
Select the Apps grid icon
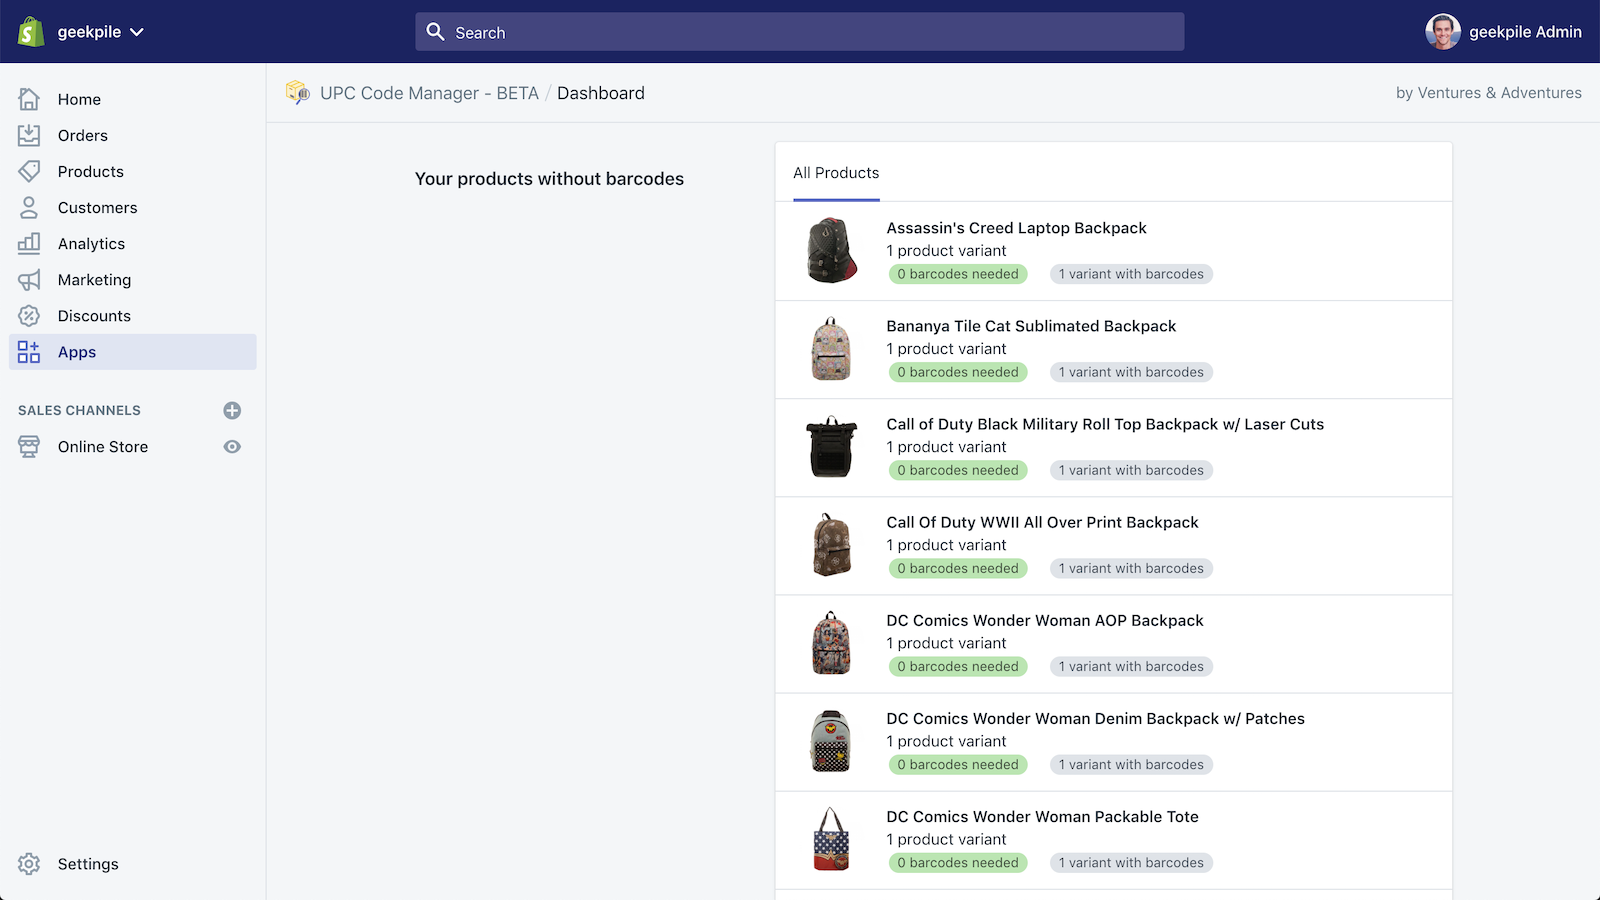point(29,351)
